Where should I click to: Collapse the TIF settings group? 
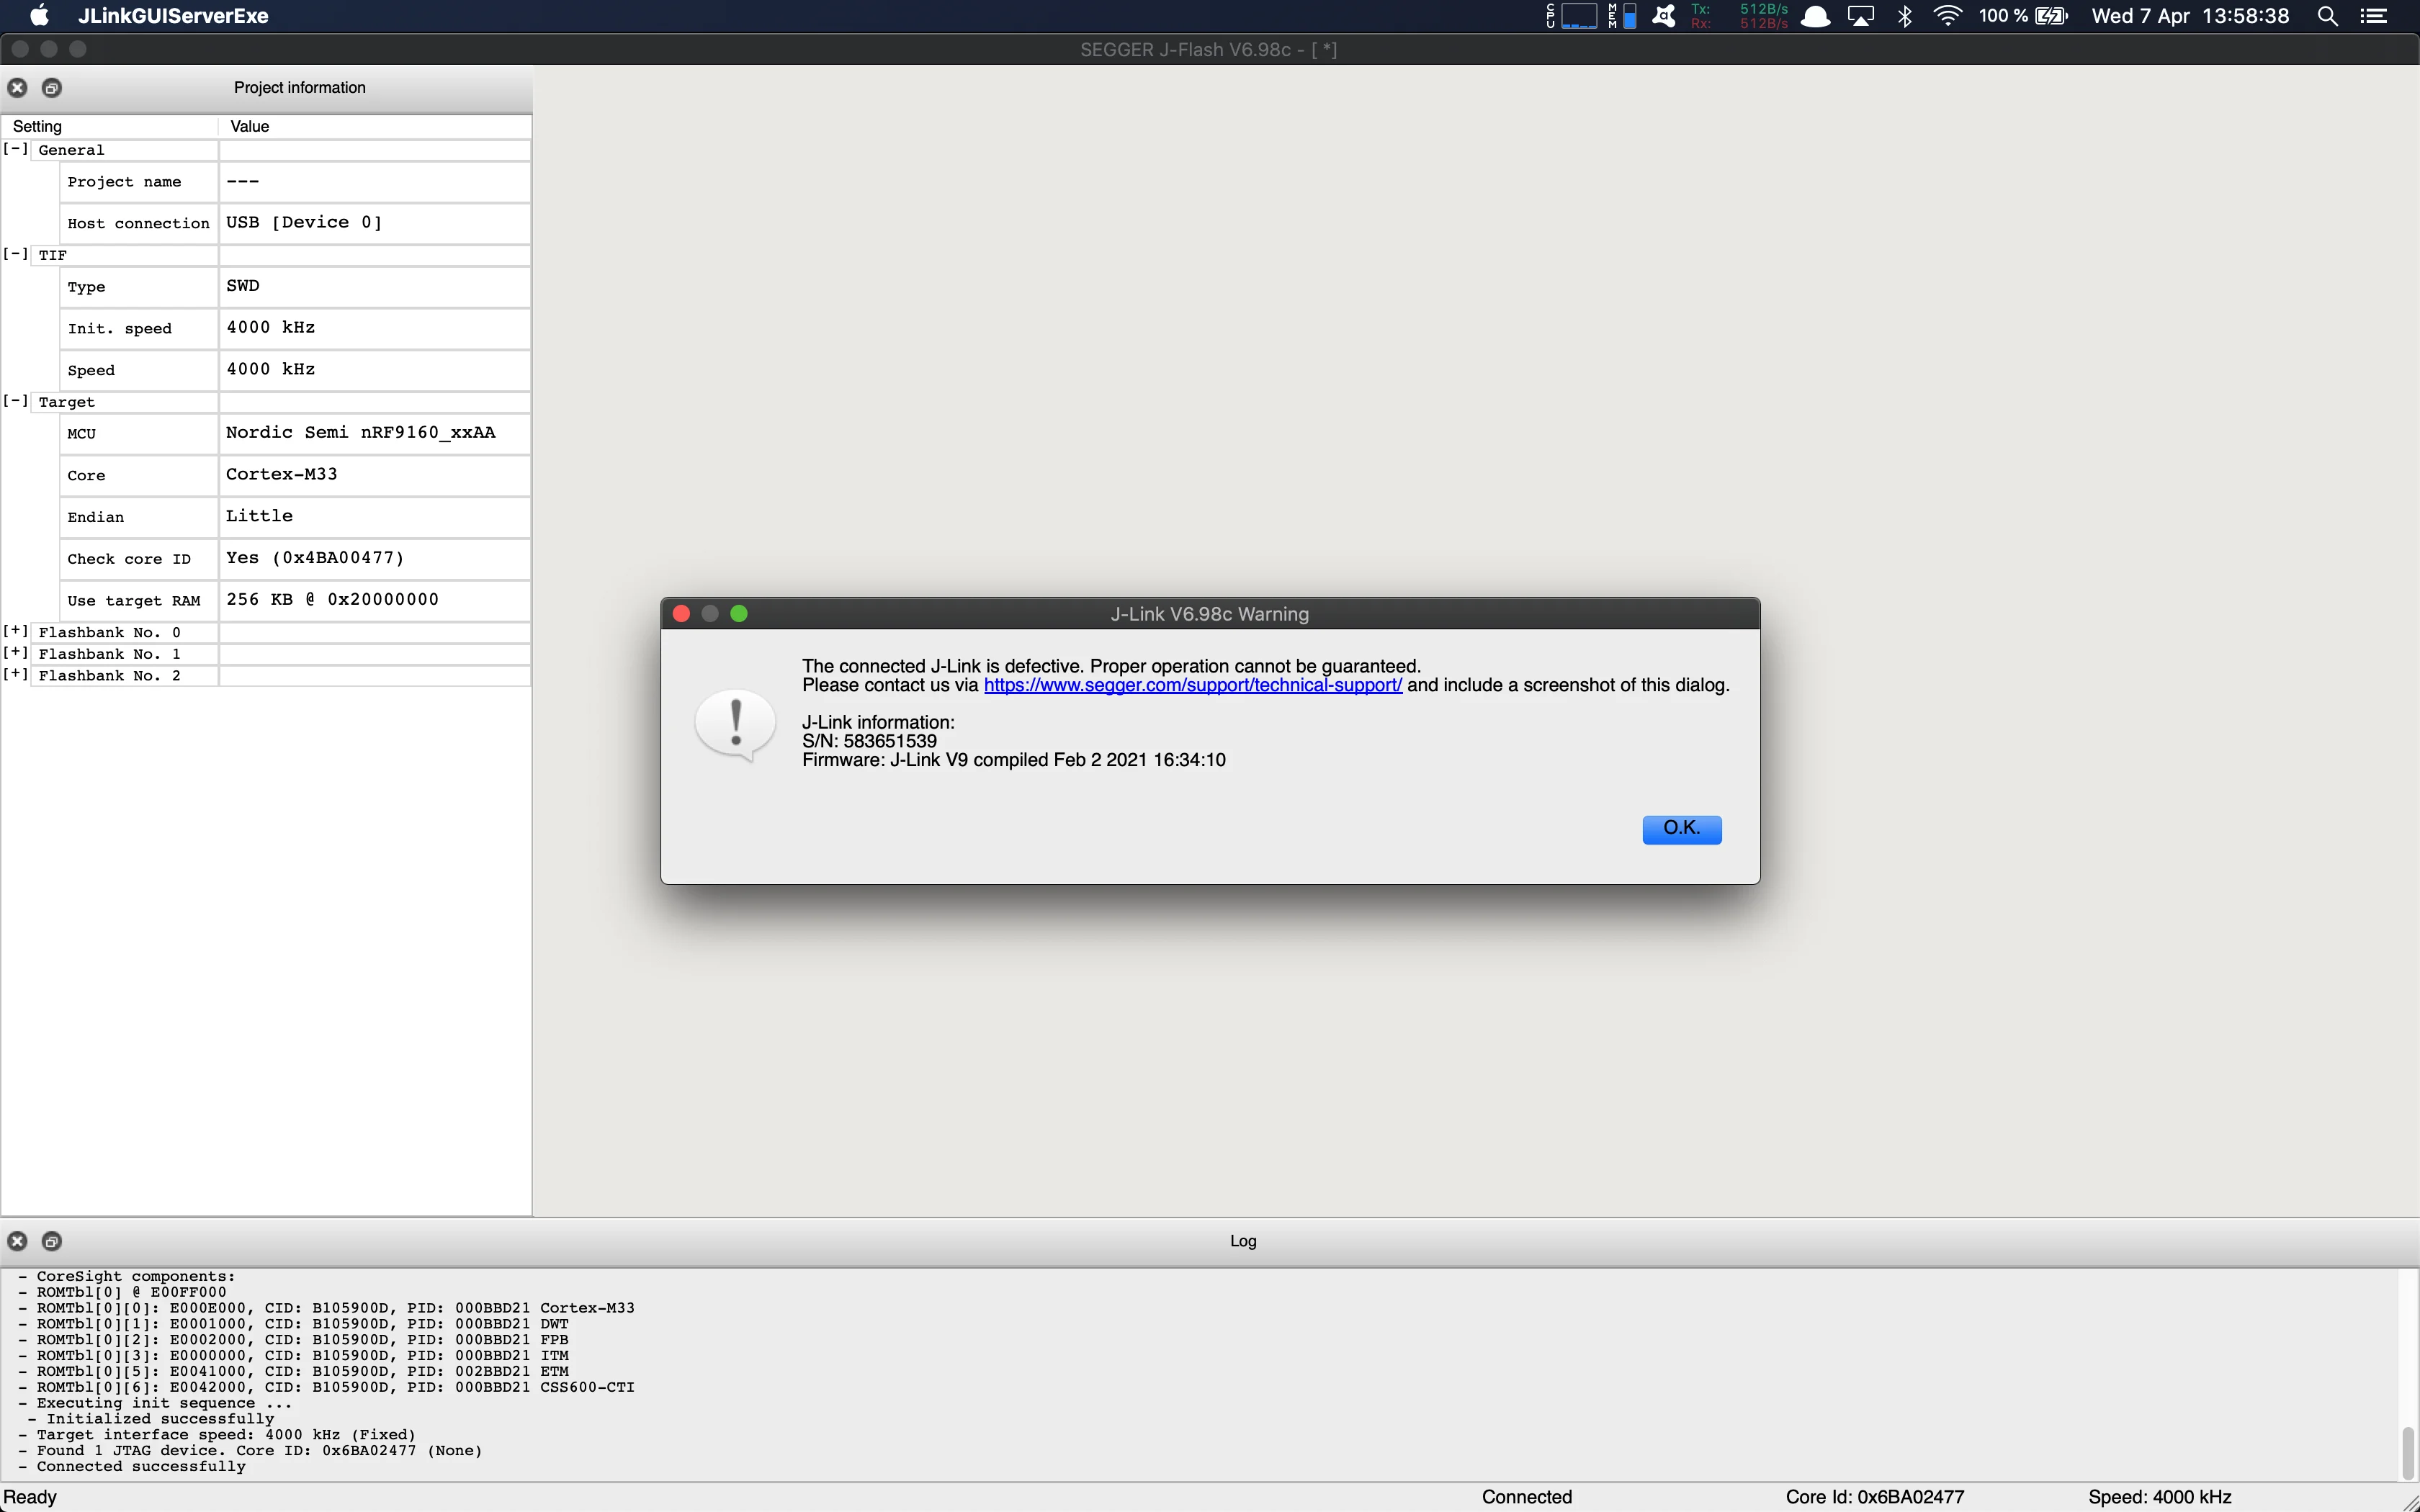[x=15, y=254]
